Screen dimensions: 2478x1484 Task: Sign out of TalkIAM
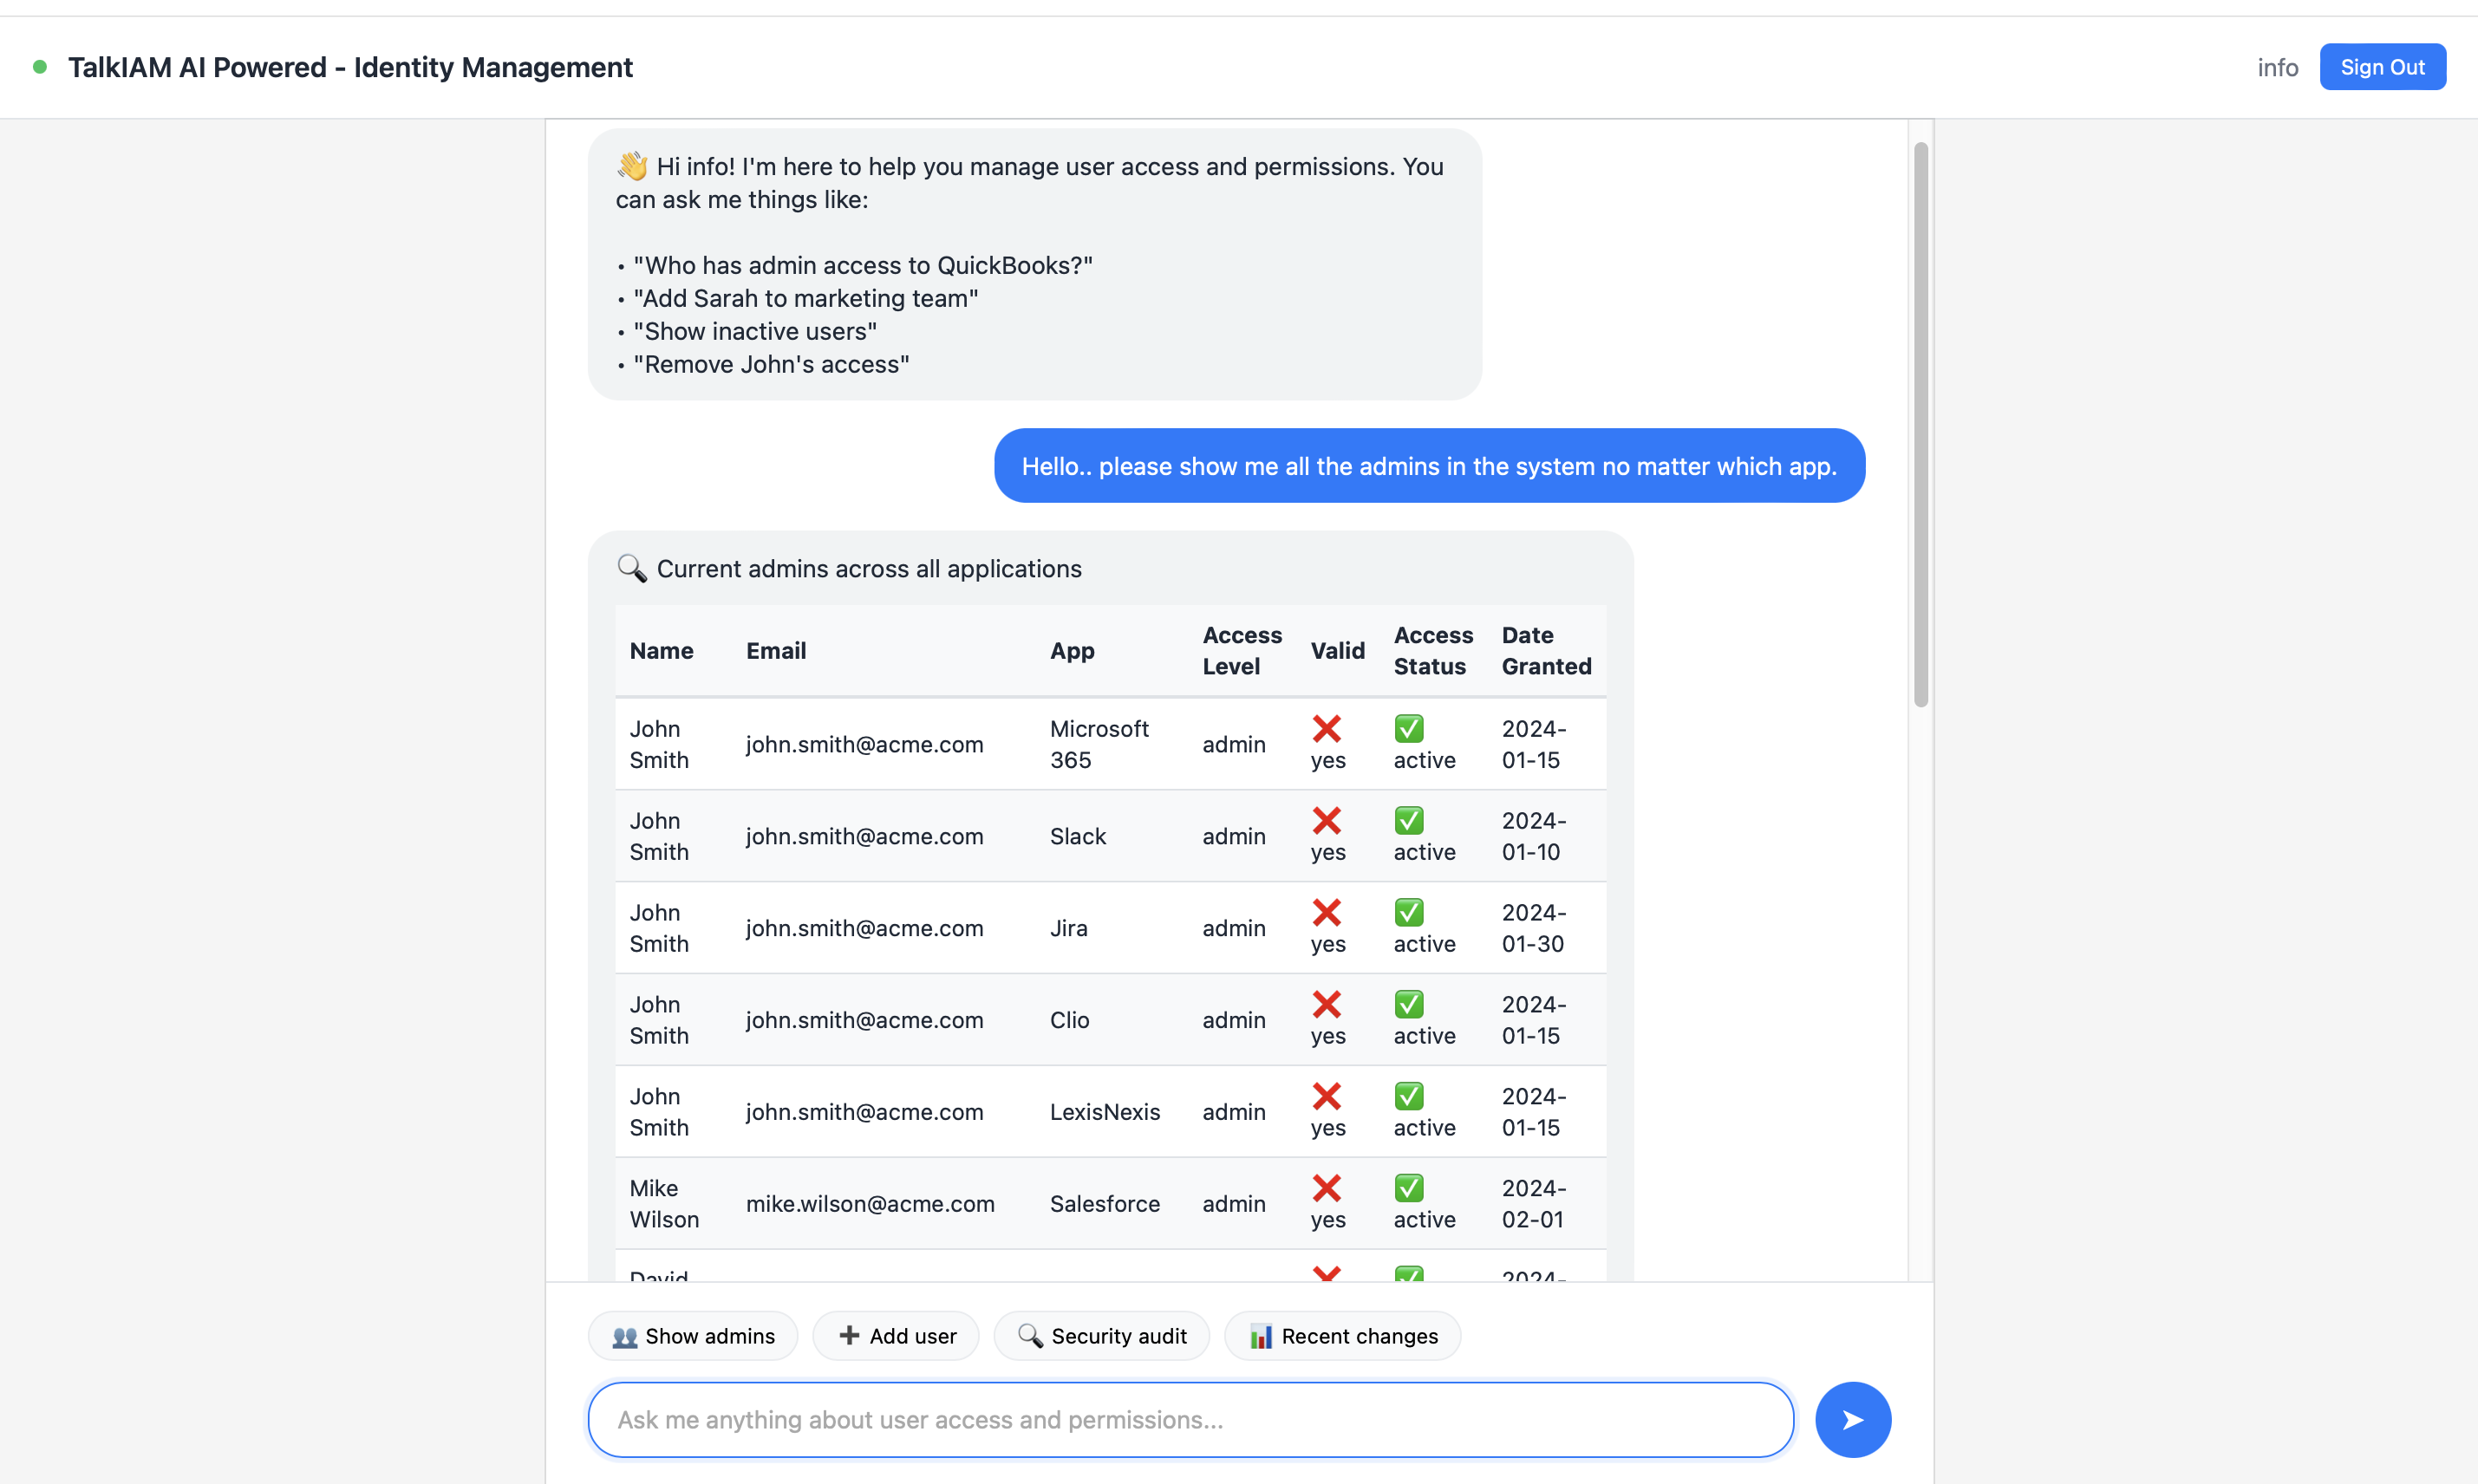2381,67
